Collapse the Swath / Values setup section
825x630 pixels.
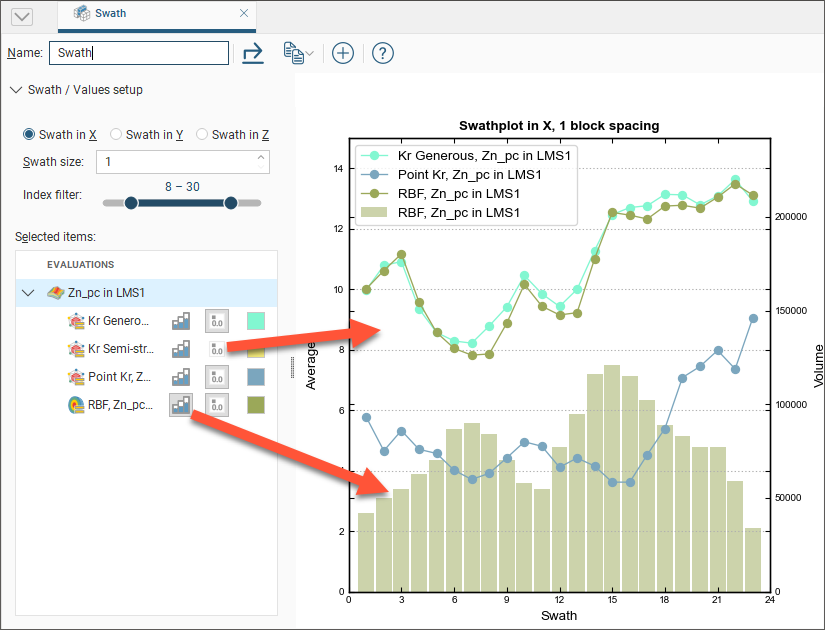coord(15,90)
